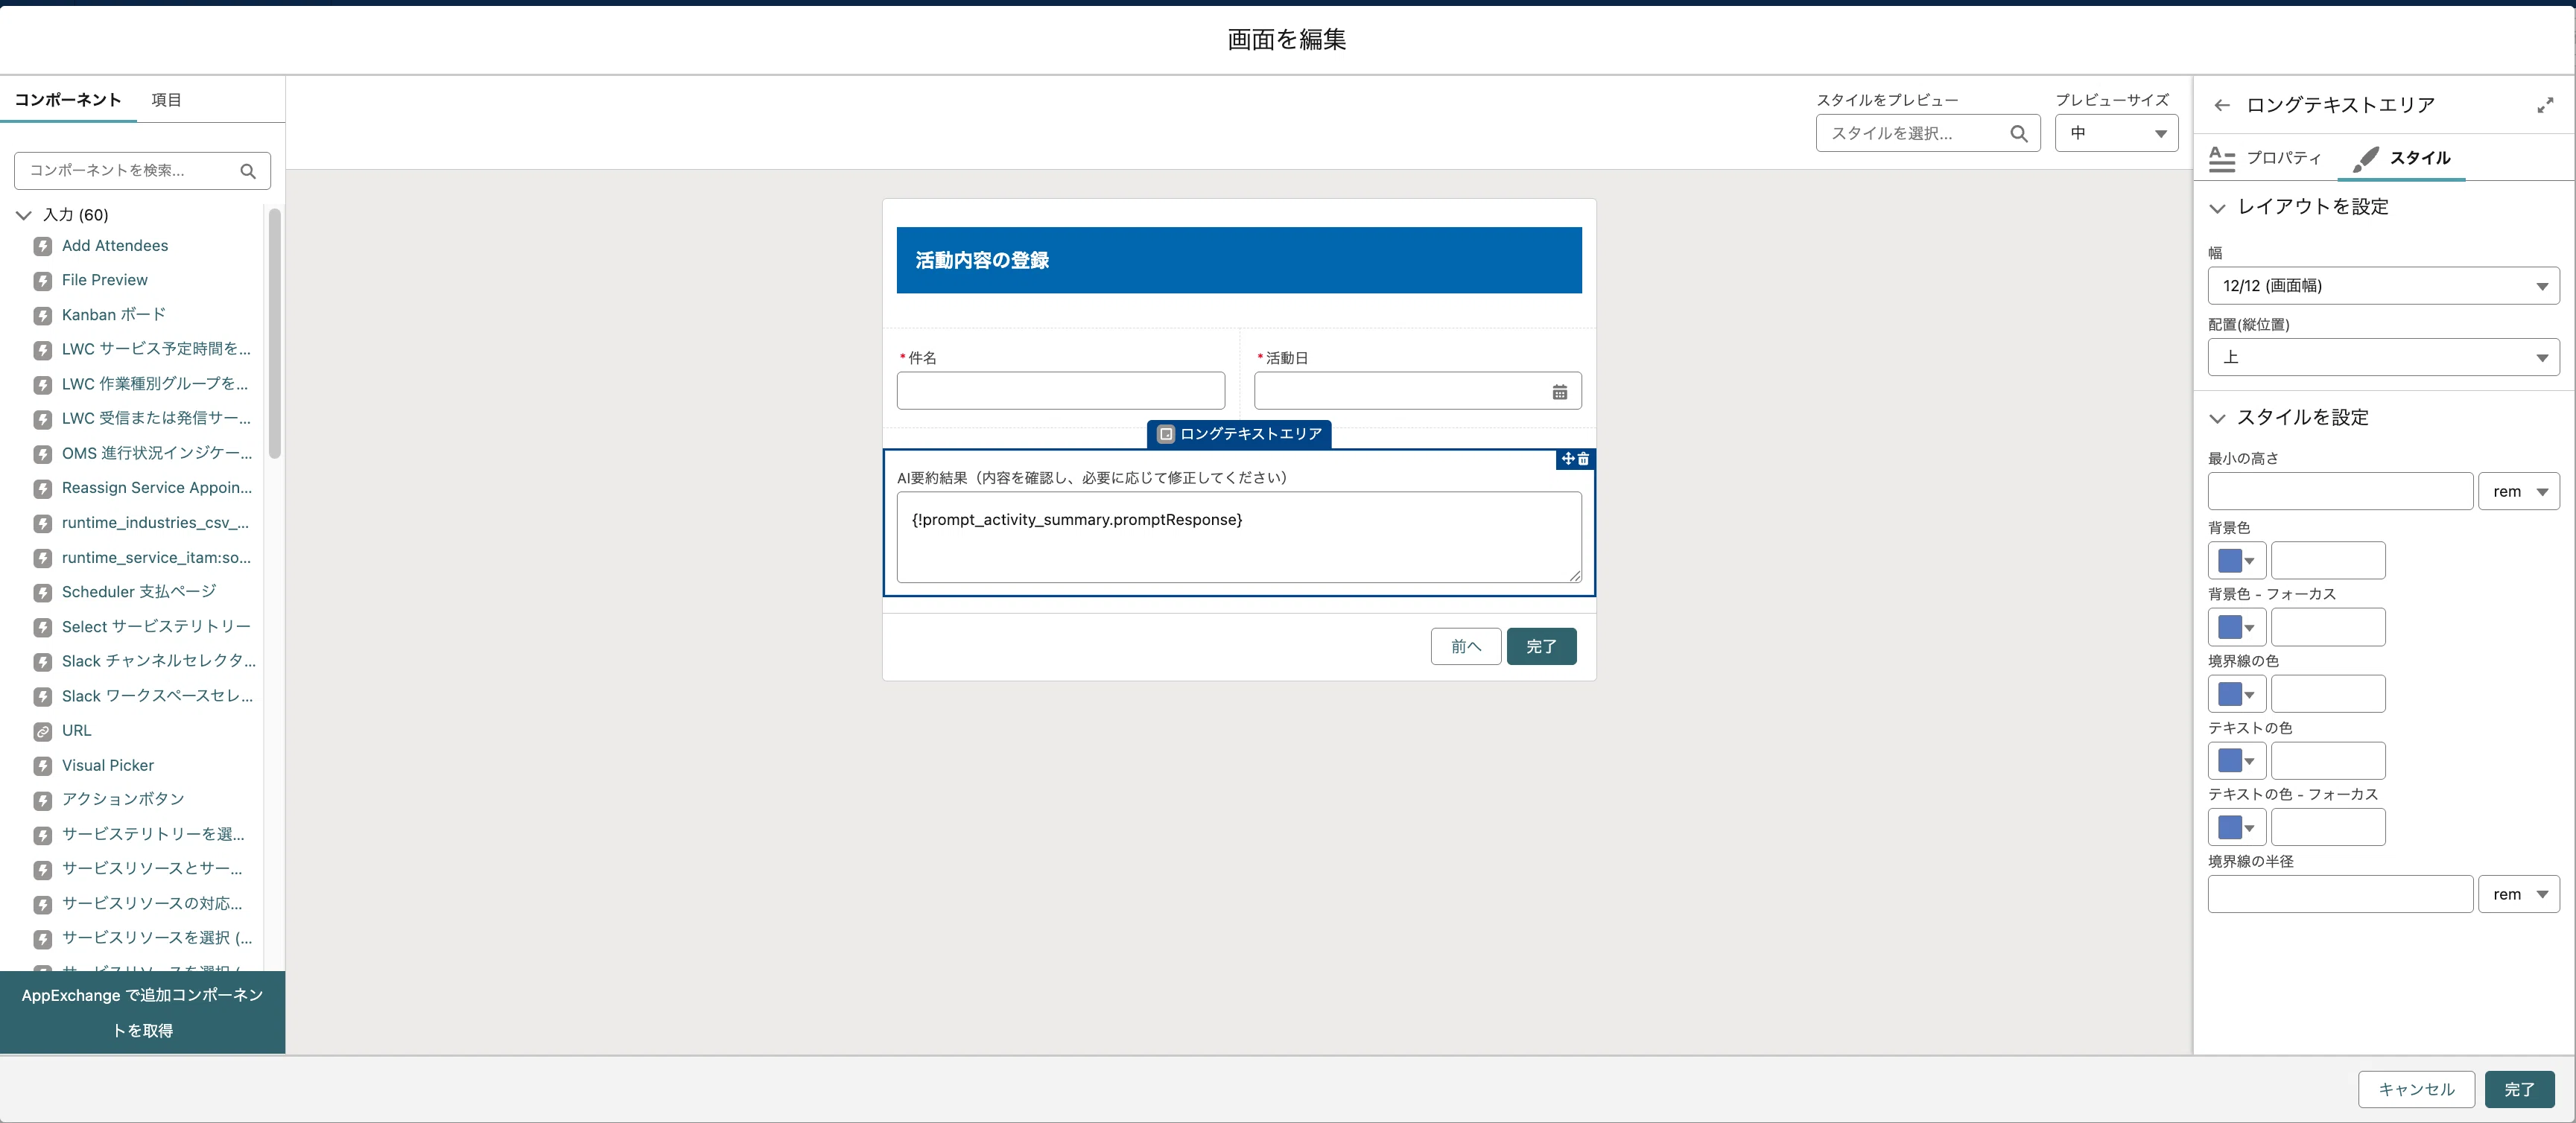Open the テキストの色 - フォーカス color swatch picker
This screenshot has height=1123, width=2576.
pos(2236,827)
